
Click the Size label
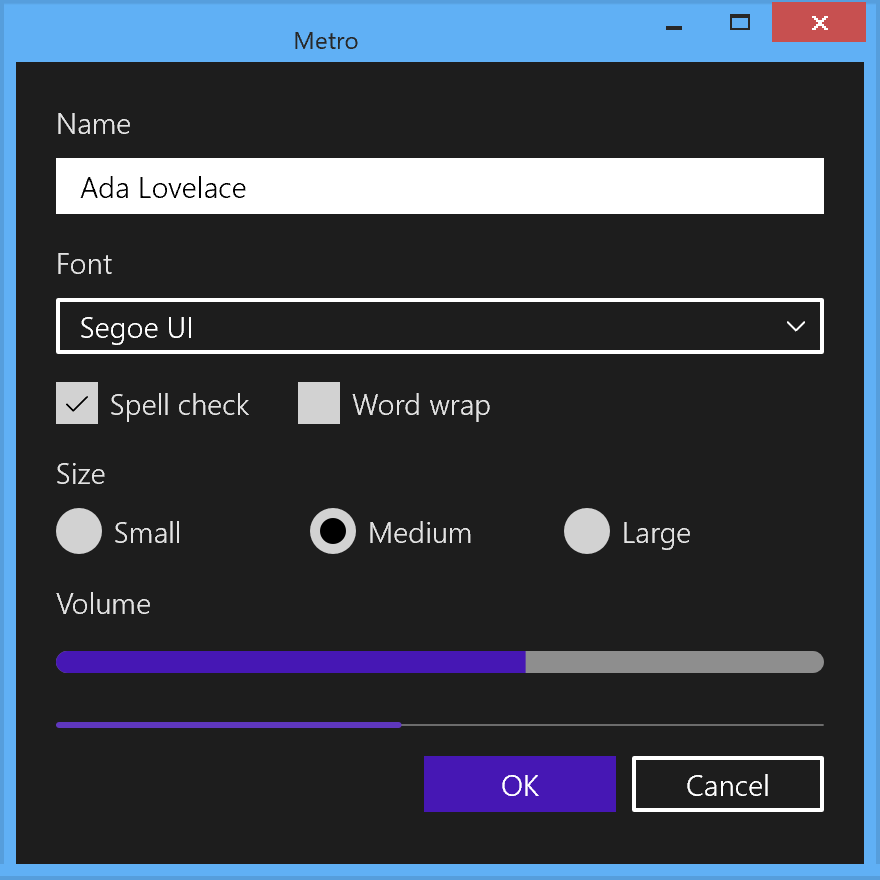(x=81, y=474)
